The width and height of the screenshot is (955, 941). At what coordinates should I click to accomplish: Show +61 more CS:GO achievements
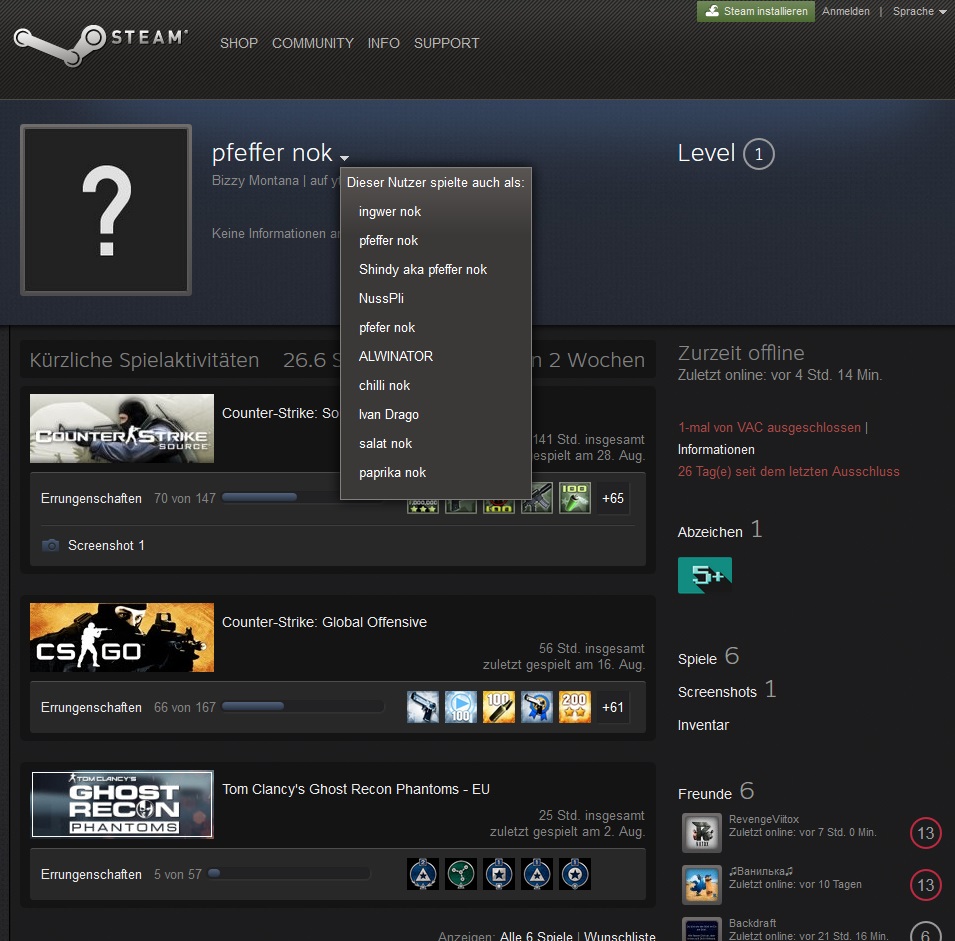coord(613,707)
